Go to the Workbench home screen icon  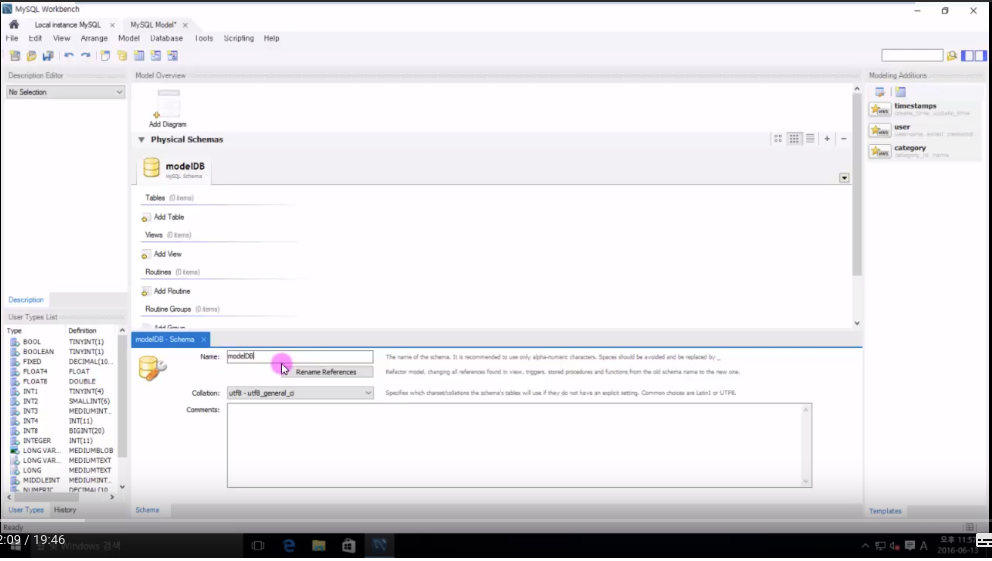(x=14, y=25)
